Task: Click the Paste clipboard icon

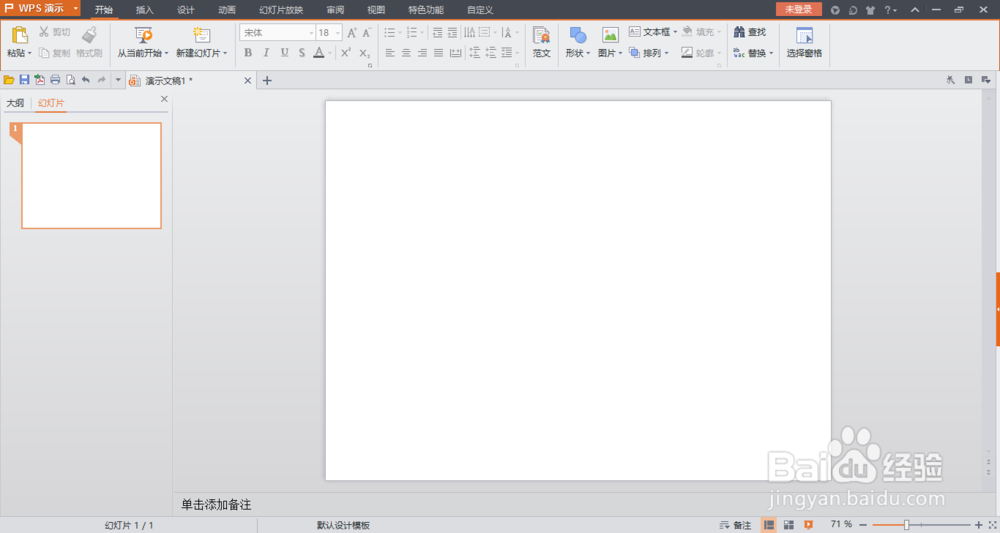Action: [x=20, y=34]
